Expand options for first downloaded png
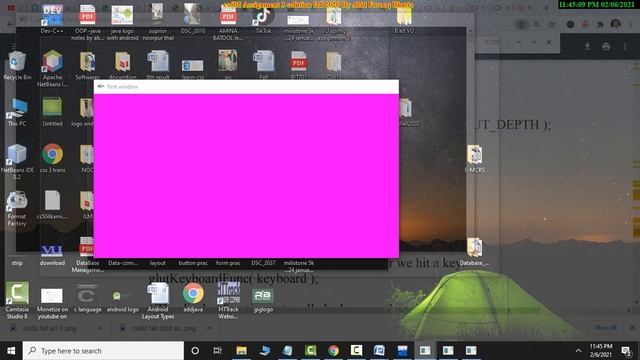The width and height of the screenshot is (640, 360). pos(100,328)
